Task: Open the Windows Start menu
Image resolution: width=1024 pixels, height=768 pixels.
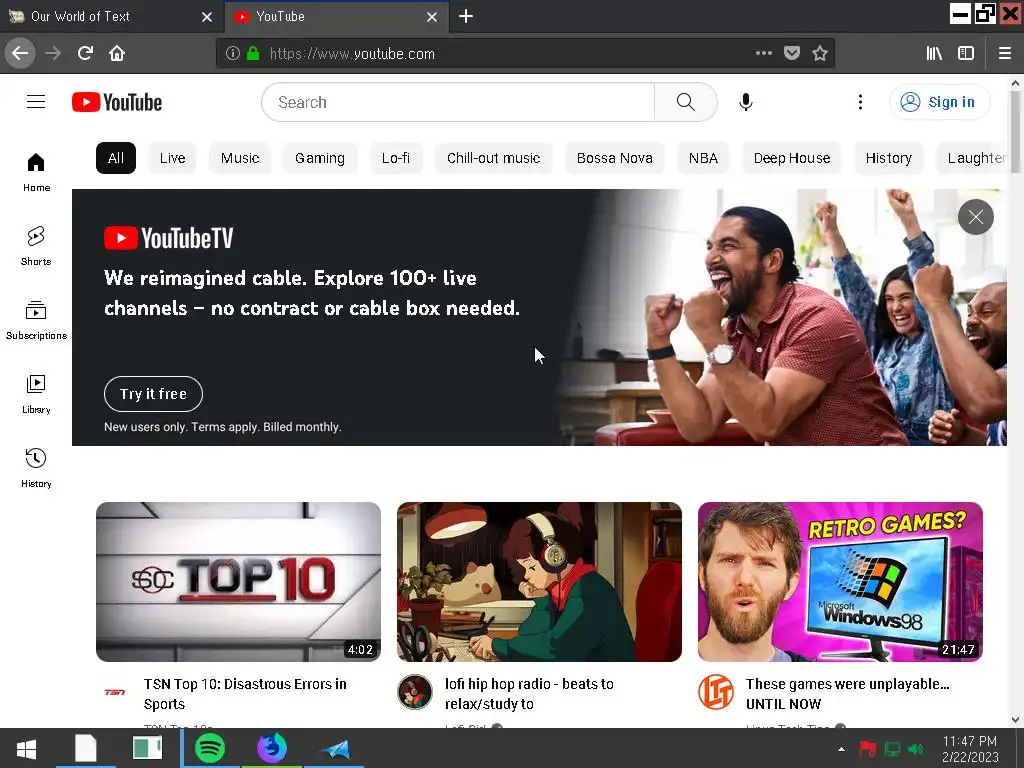Action: (x=26, y=749)
